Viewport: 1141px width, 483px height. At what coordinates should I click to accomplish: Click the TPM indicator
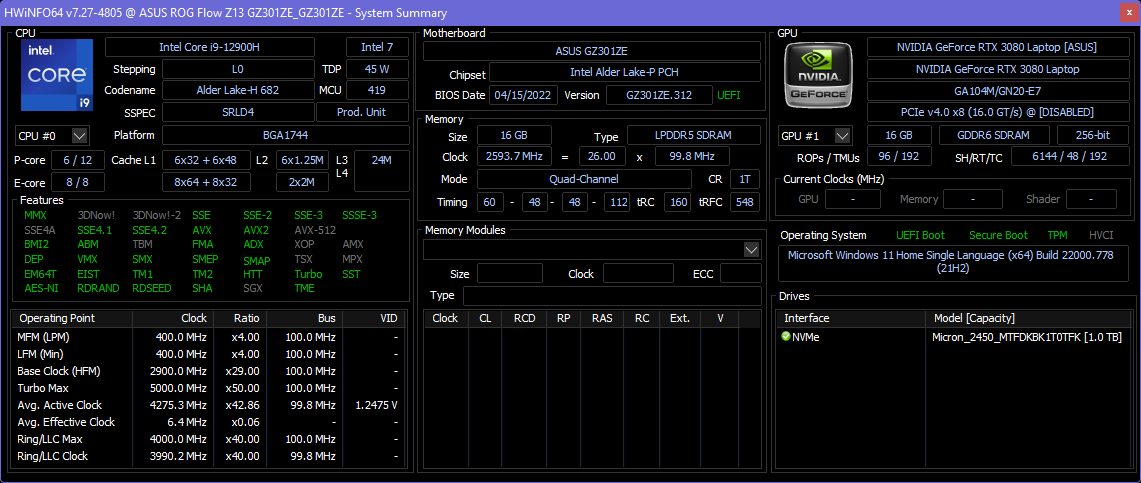(x=1057, y=235)
